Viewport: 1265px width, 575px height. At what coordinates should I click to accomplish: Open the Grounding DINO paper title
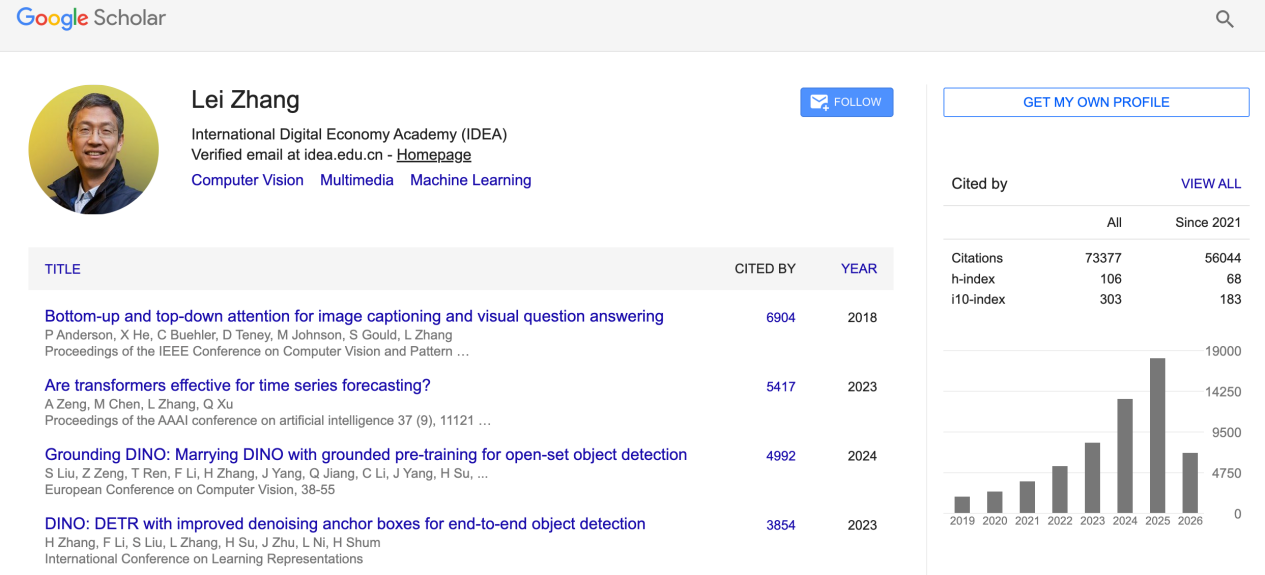(x=366, y=454)
